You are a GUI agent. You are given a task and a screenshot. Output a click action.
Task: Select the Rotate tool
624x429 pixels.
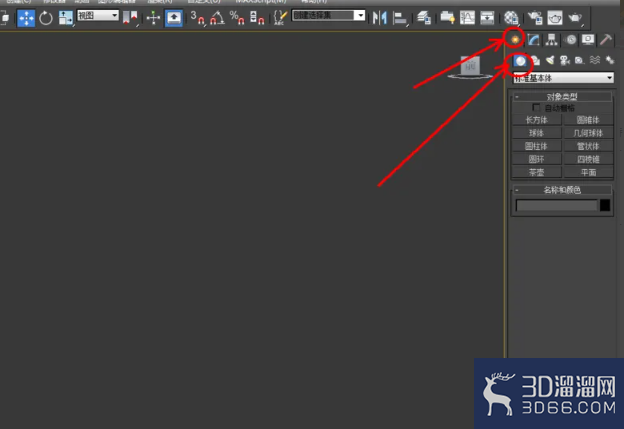46,18
